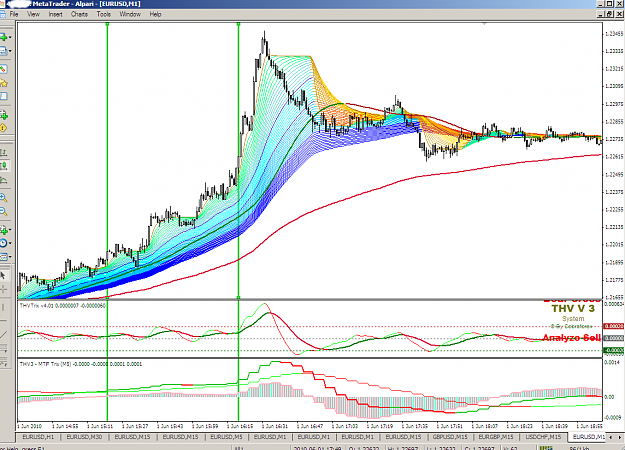Open the Periods clock icon

(4, 243)
